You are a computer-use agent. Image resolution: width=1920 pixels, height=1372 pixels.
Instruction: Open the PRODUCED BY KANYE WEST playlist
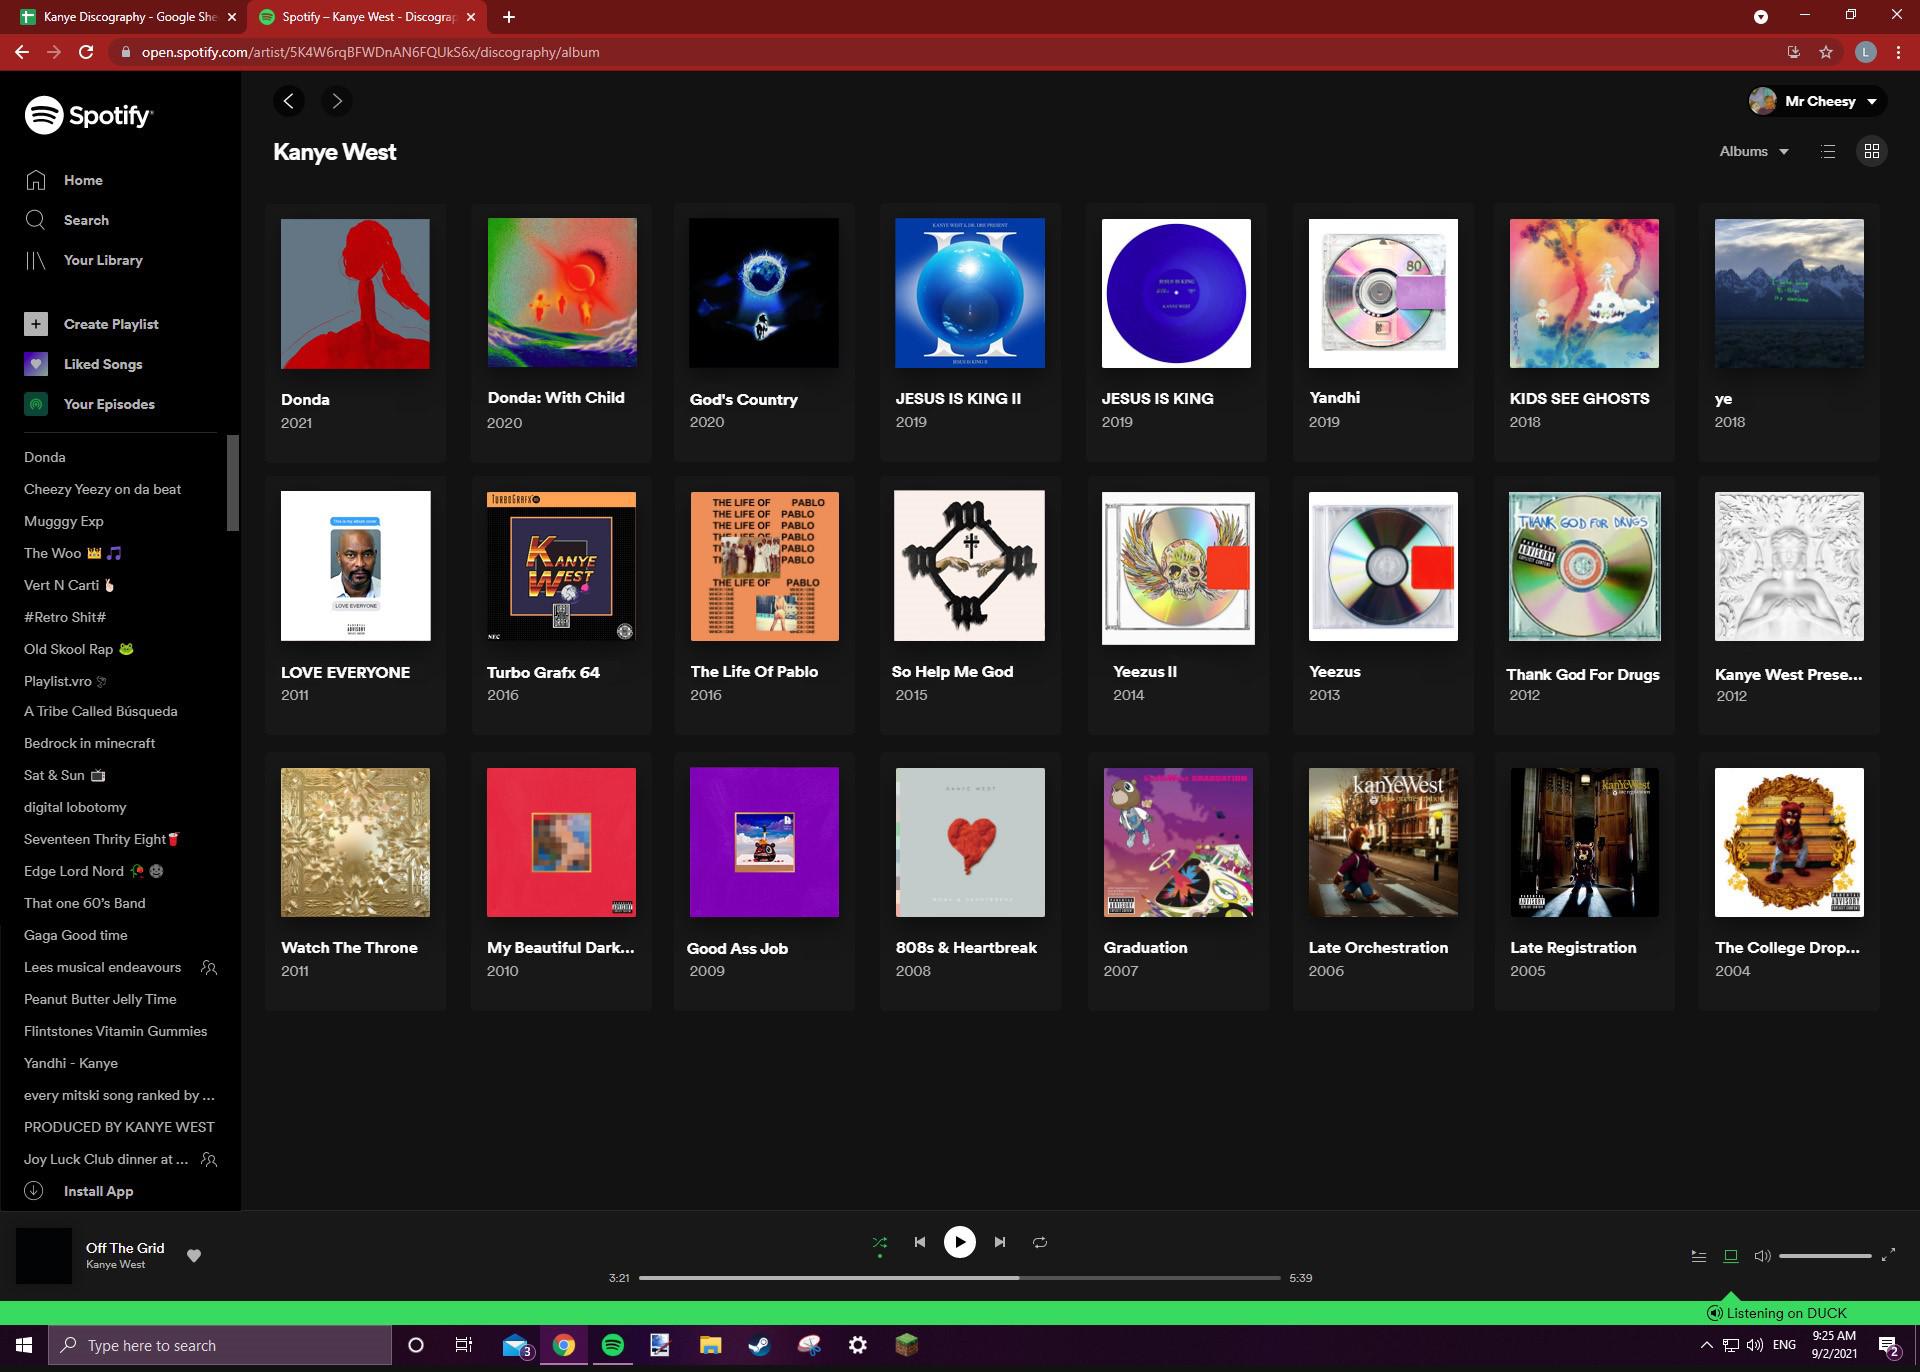coord(119,1127)
